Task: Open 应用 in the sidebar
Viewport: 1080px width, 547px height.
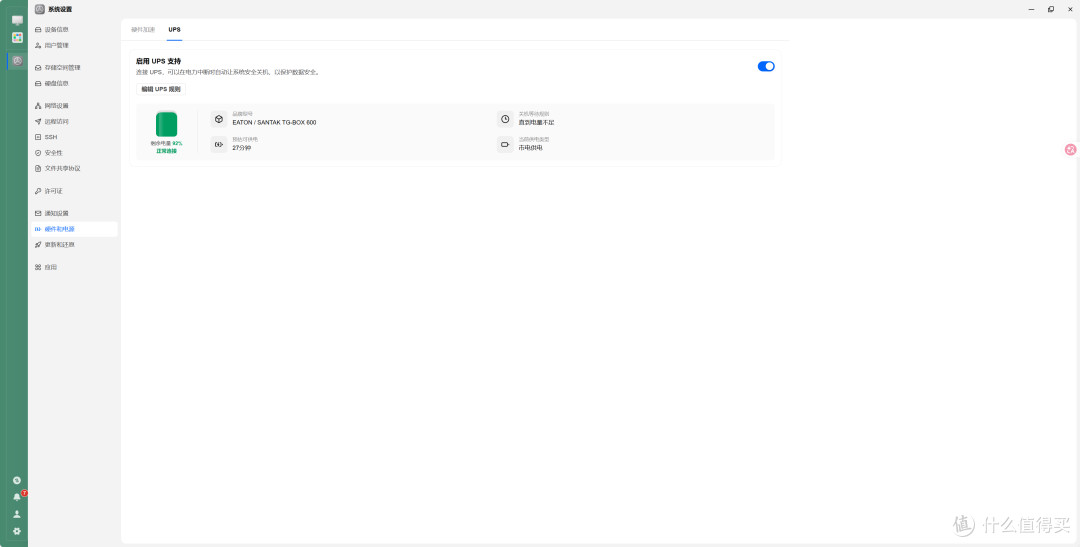Action: click(74, 267)
